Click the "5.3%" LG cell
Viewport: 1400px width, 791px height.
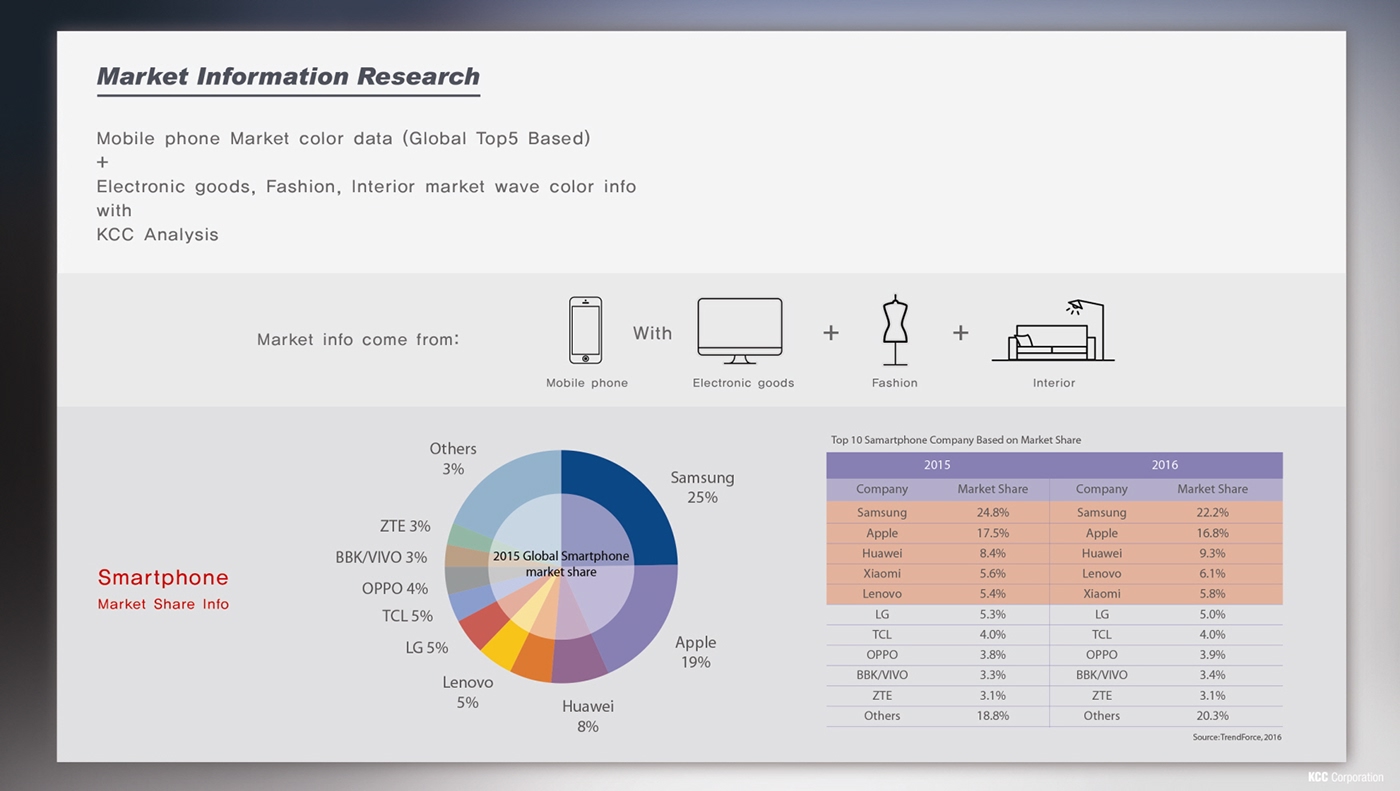[993, 614]
